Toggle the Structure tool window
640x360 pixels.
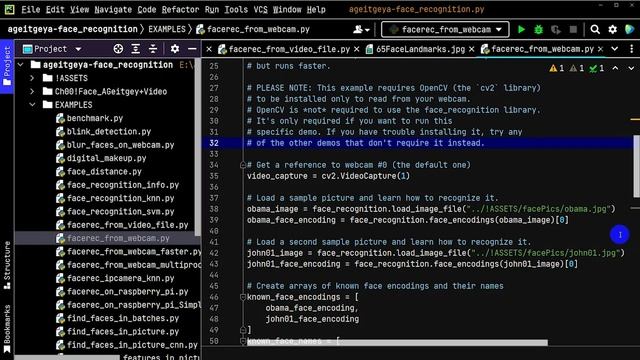[x=7, y=265]
